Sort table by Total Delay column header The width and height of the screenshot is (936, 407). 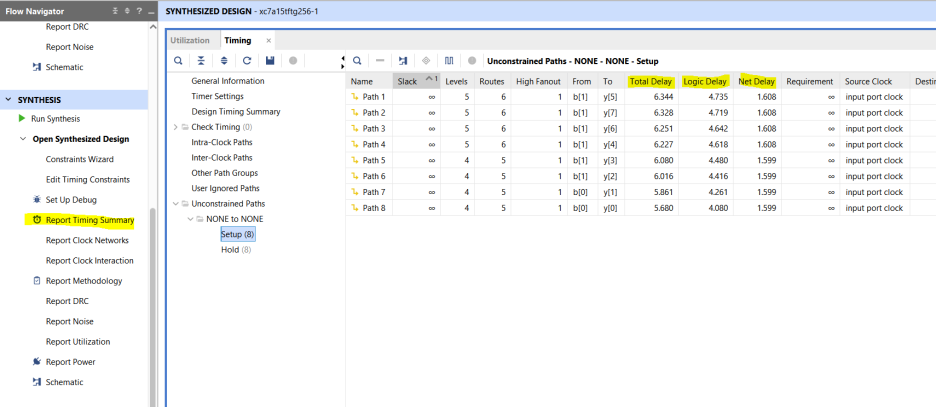[649, 81]
